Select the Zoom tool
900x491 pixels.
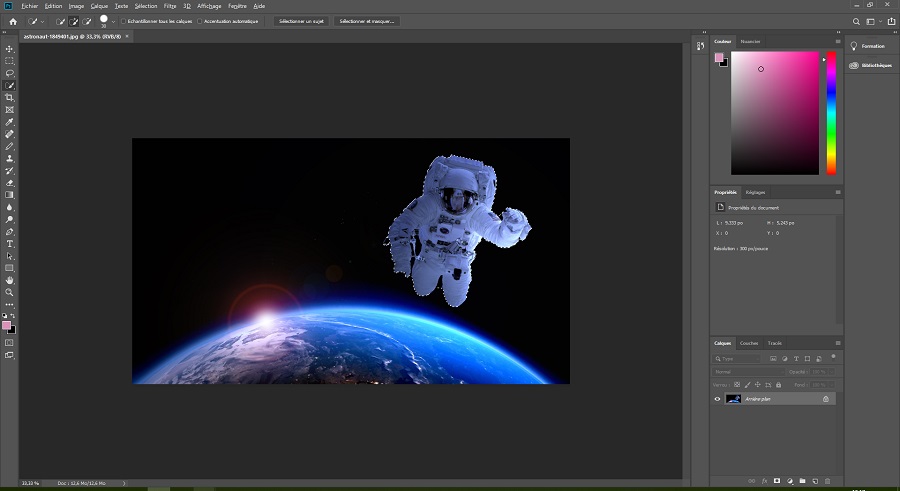point(9,293)
